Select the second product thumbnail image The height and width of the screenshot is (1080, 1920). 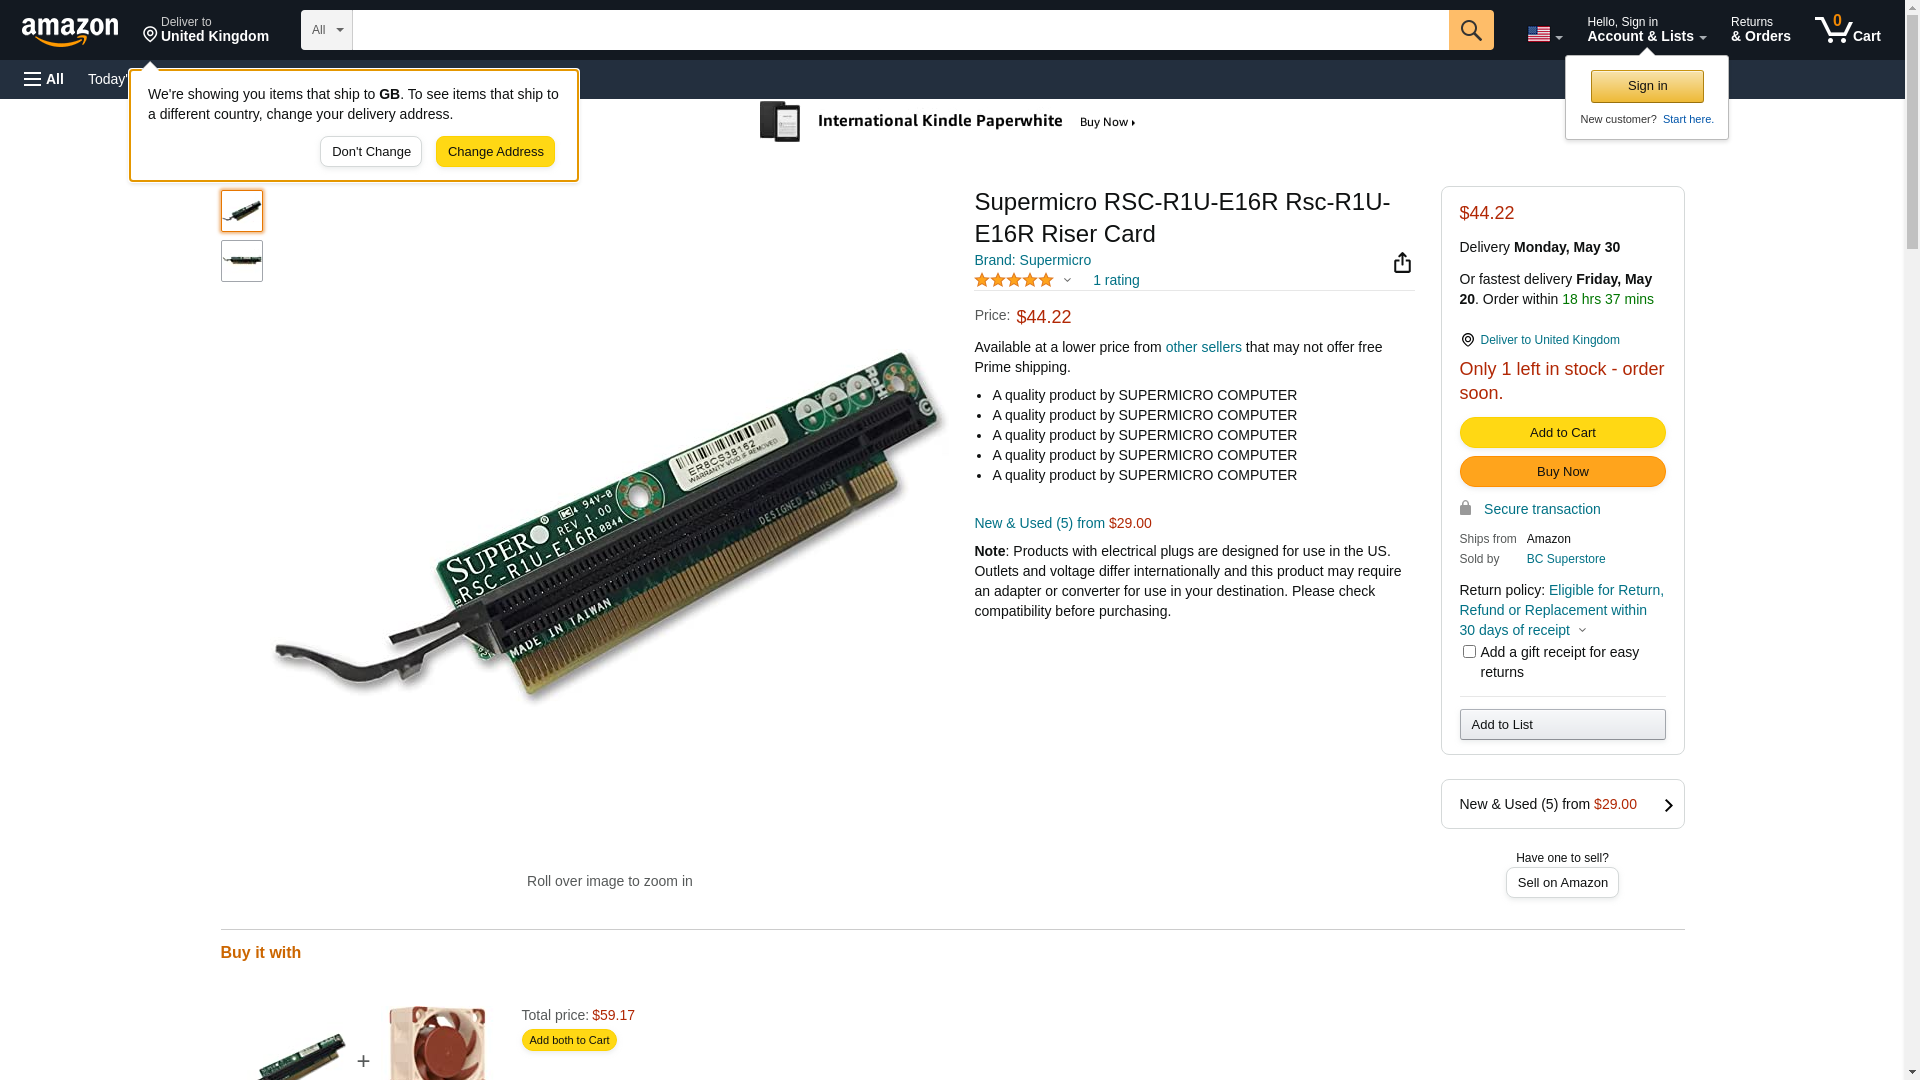coord(242,261)
